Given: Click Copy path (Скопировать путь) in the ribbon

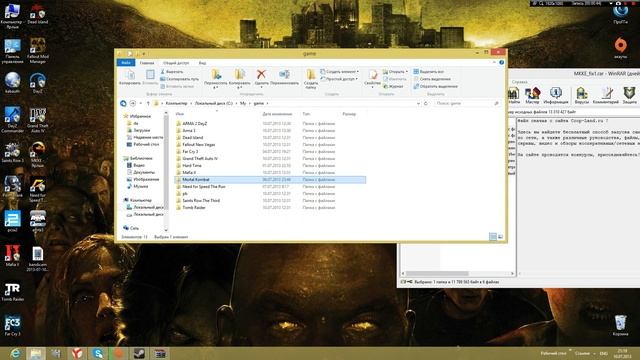Looking at the screenshot, I should (x=180, y=79).
